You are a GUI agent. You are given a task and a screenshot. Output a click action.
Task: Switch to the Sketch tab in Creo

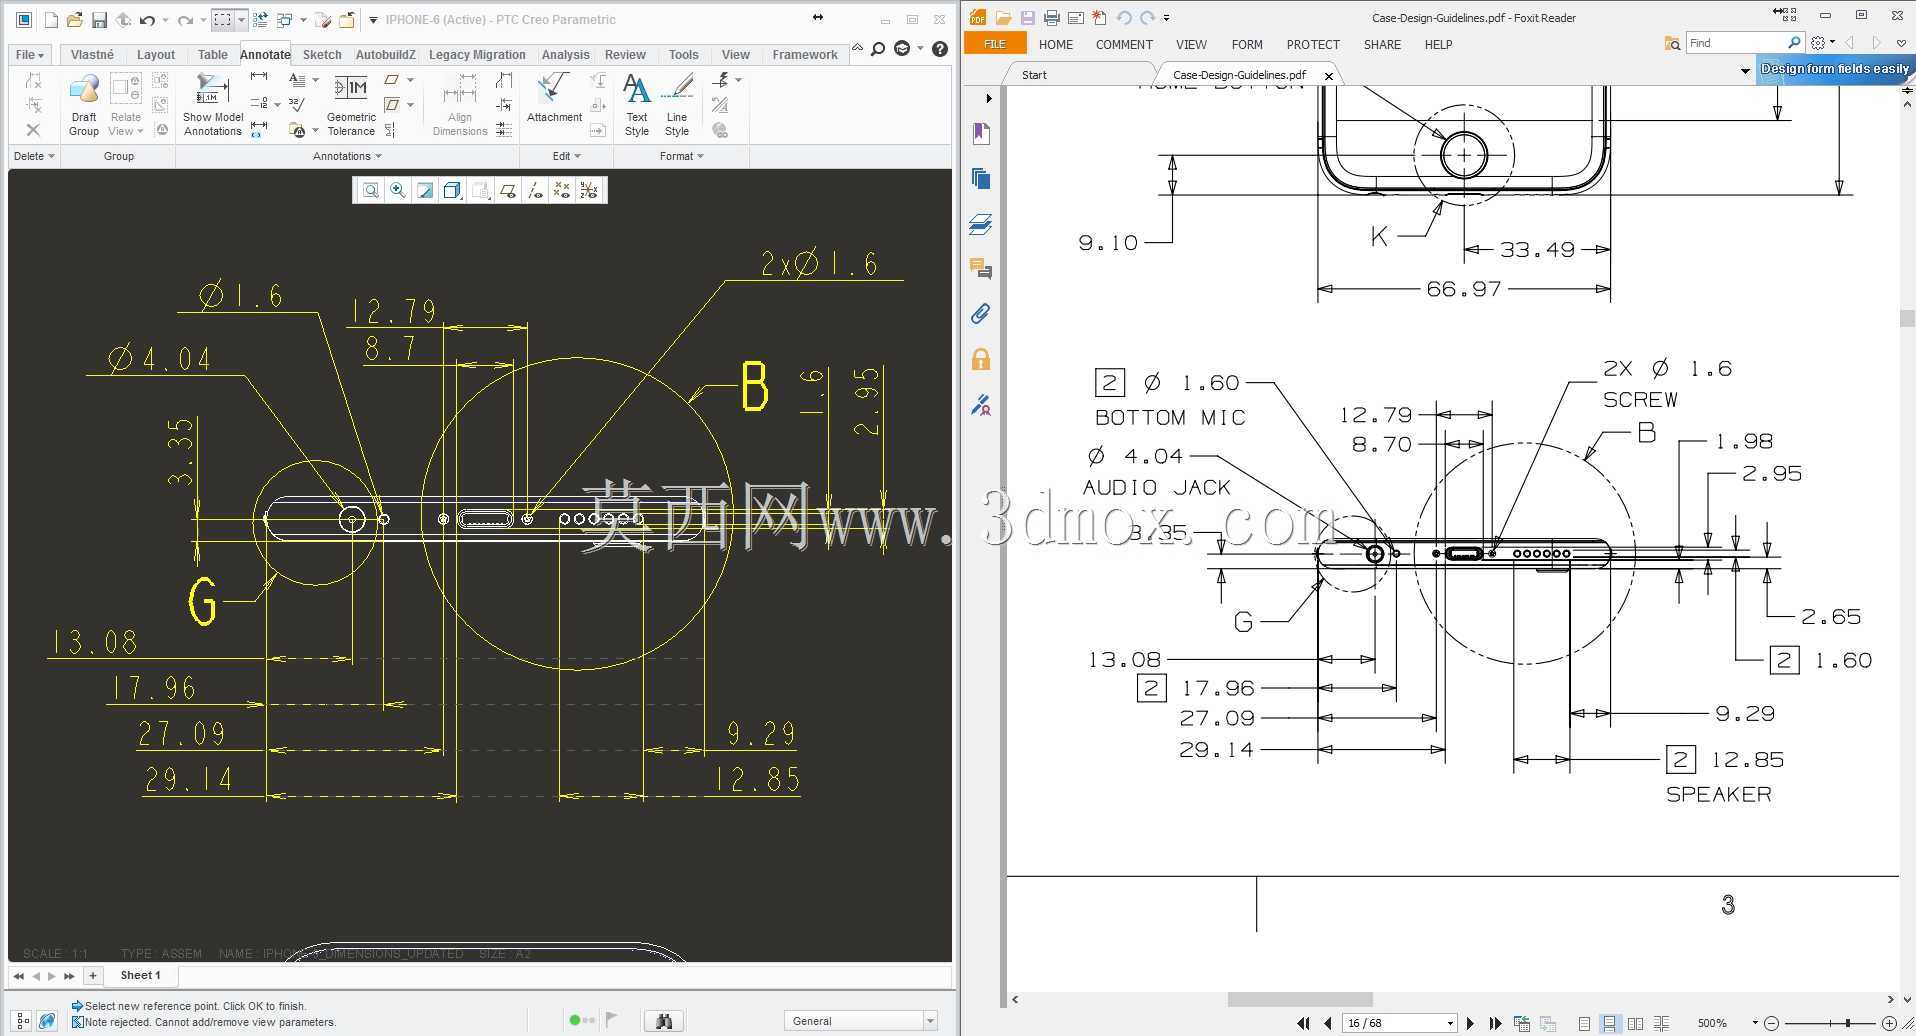click(322, 55)
